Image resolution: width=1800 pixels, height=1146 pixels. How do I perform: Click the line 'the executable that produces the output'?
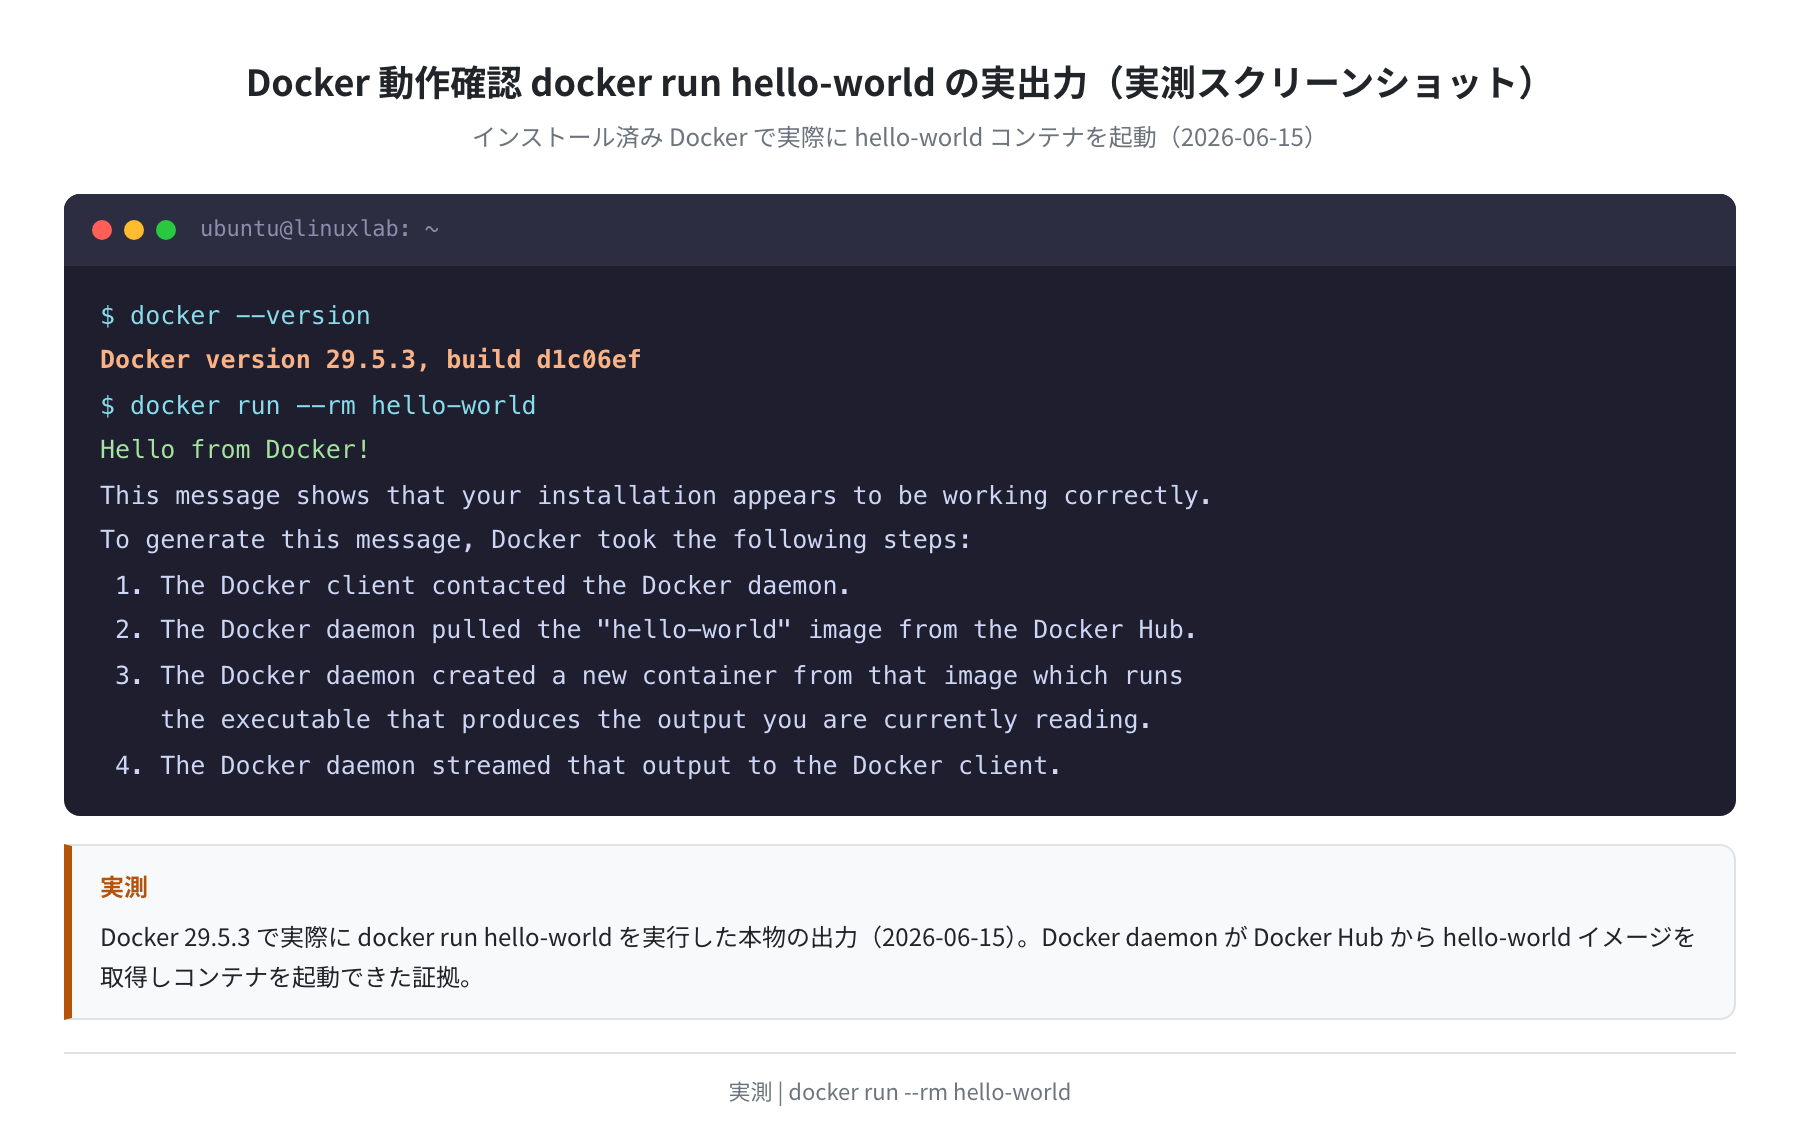pyautogui.click(x=656, y=720)
